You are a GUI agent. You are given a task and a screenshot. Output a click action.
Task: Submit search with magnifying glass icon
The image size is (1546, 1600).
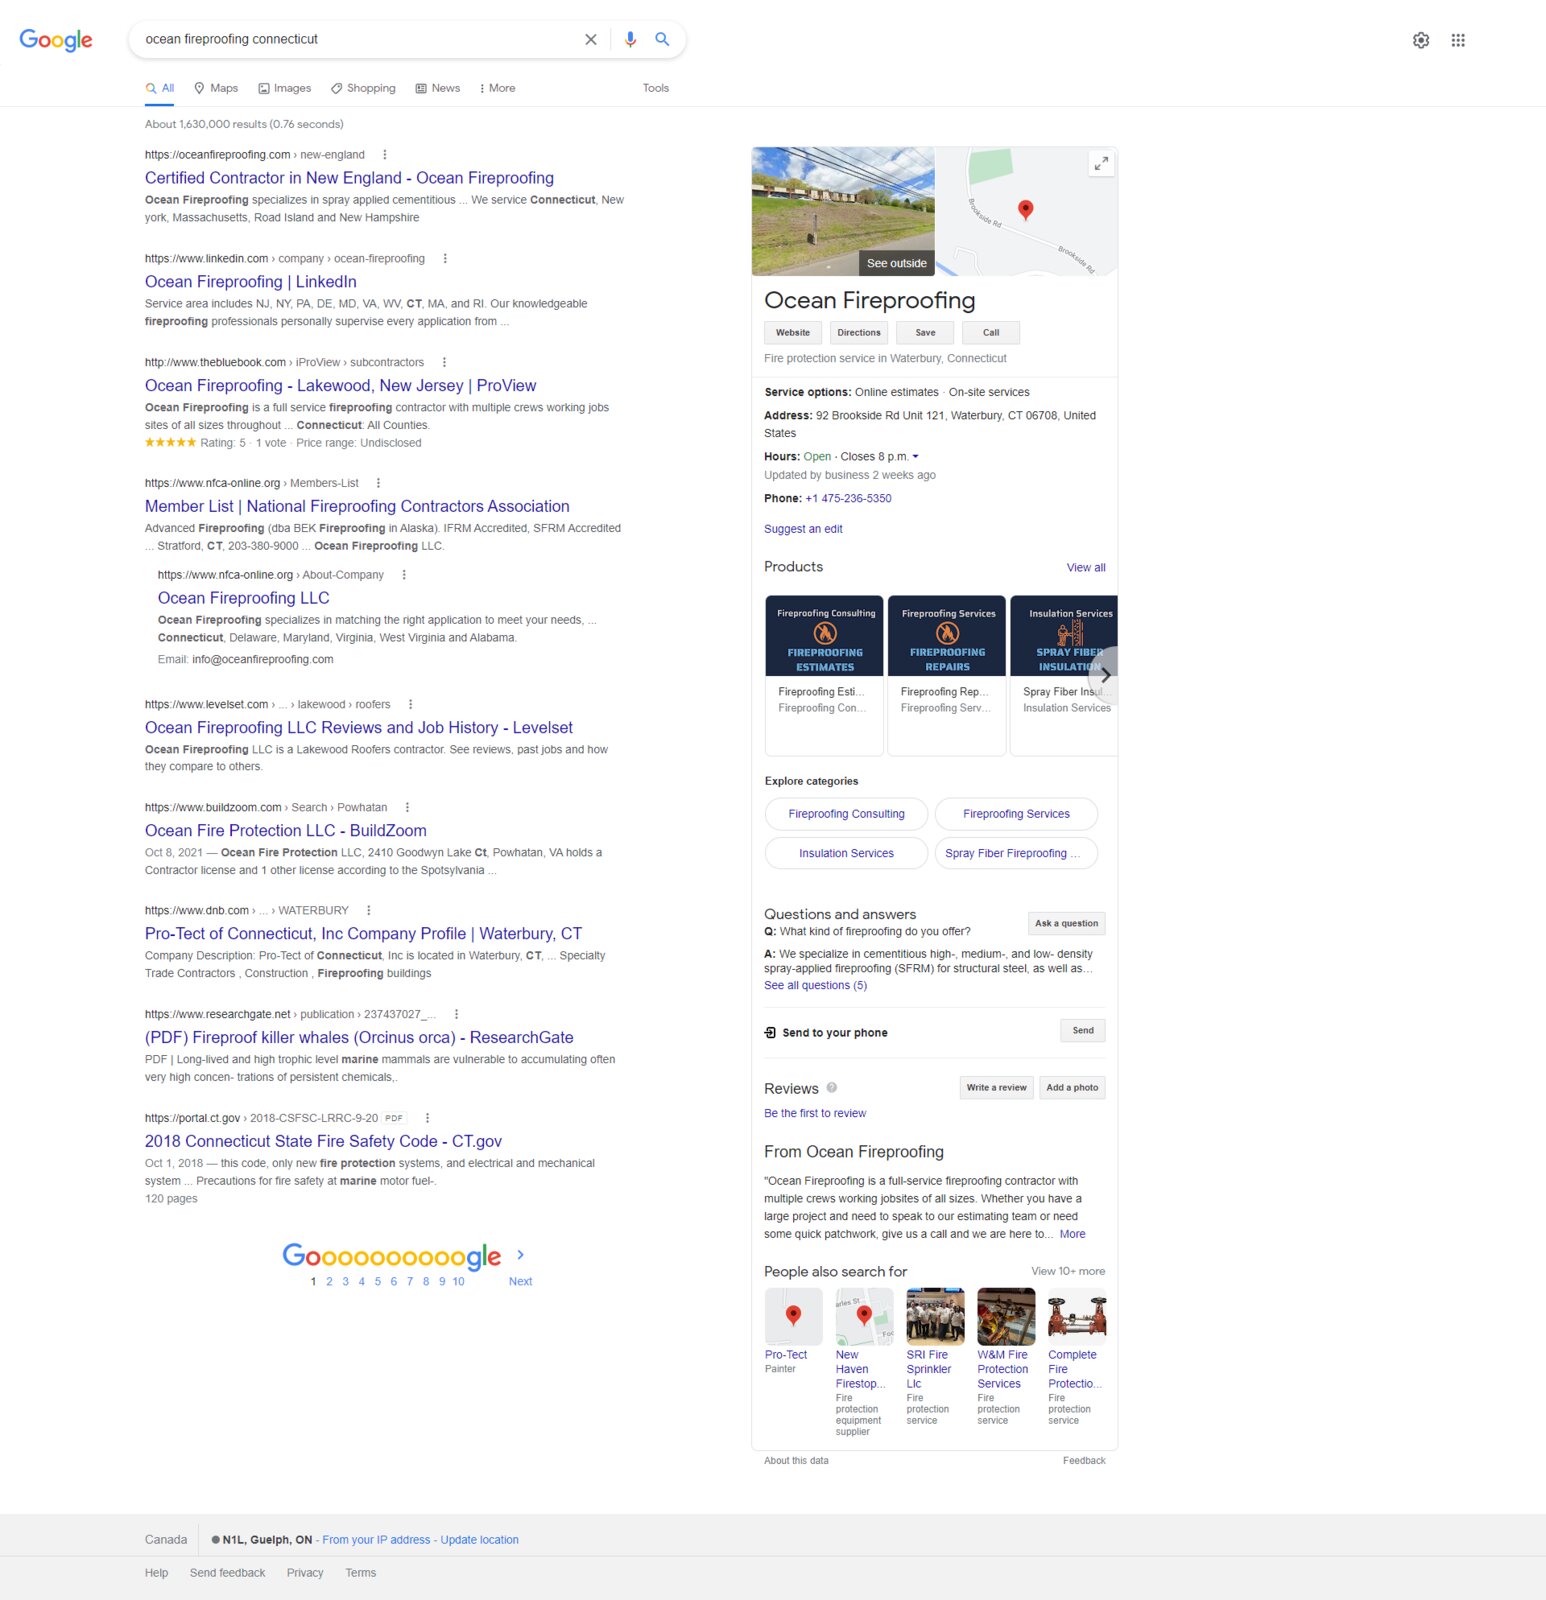click(662, 39)
